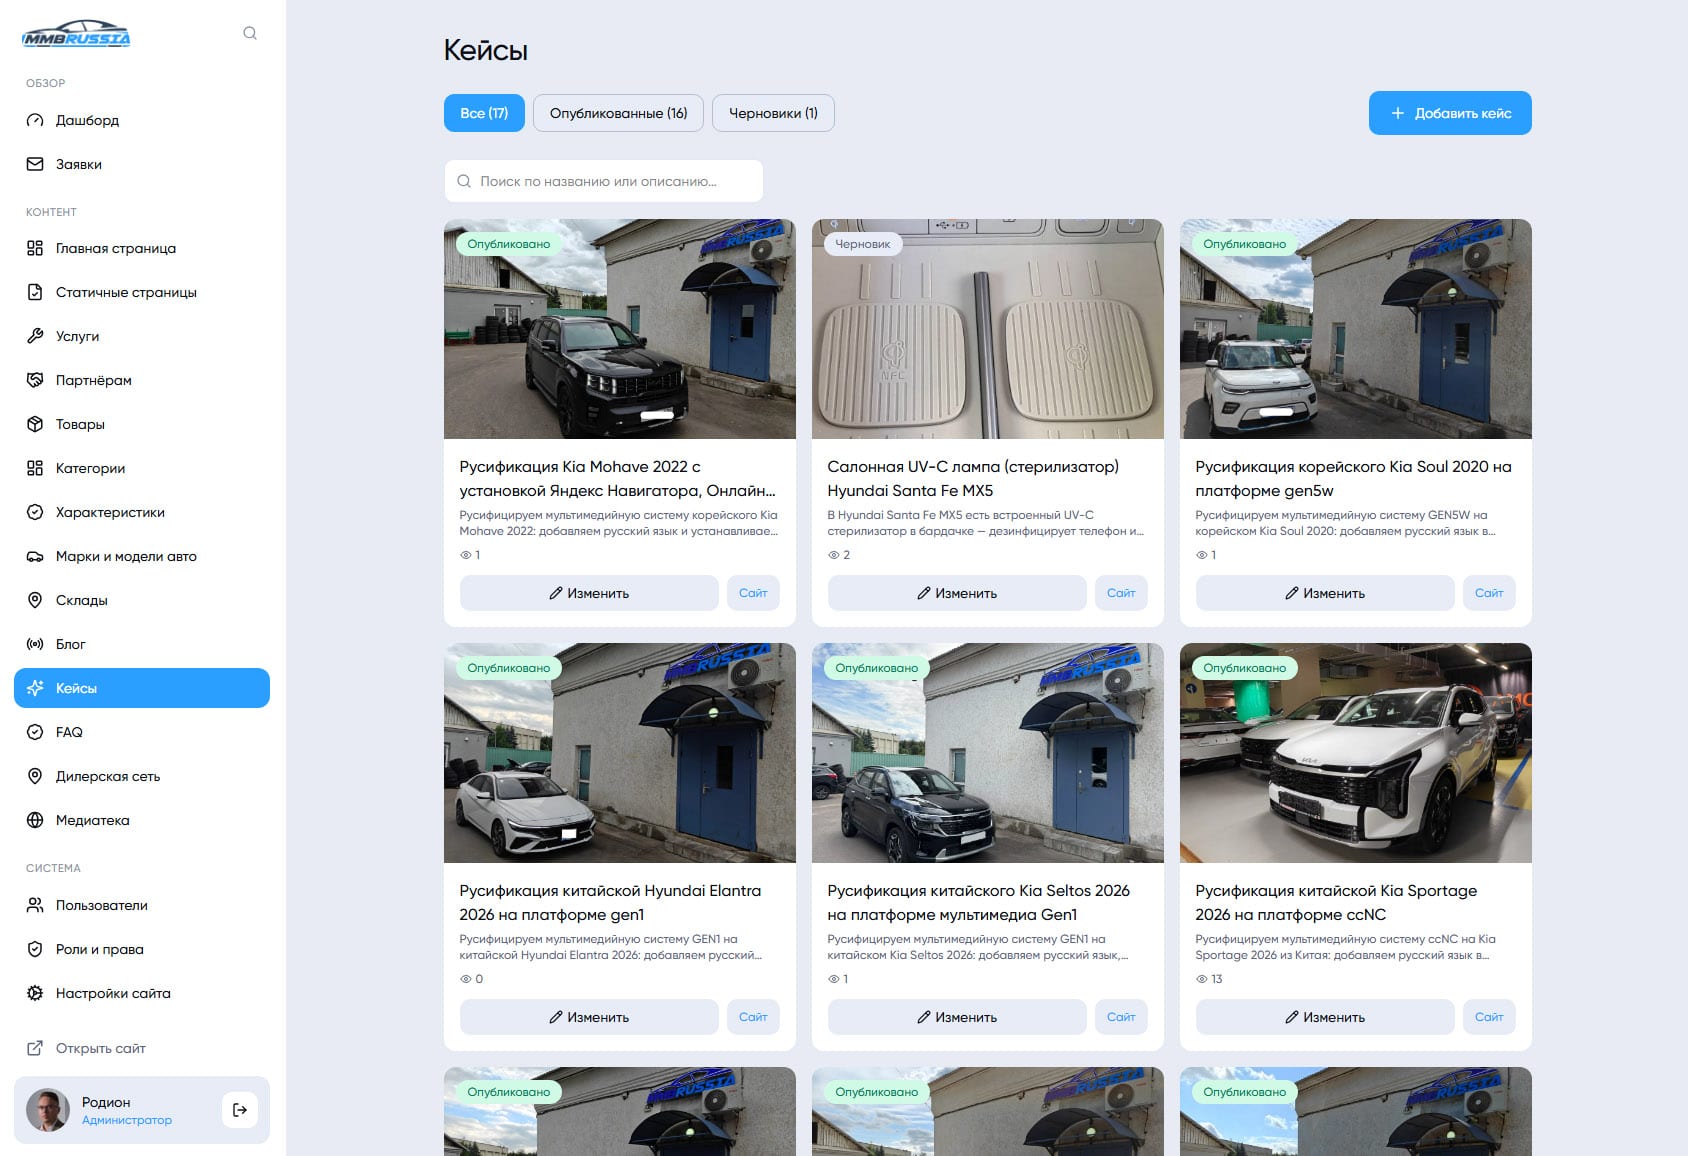Click the Заявки envelope icon
The image size is (1688, 1156).
[35, 164]
